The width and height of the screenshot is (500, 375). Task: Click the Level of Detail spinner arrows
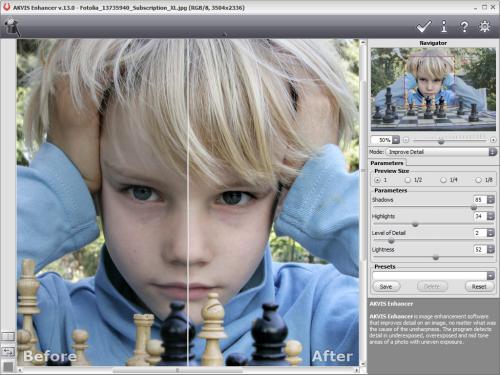(490, 233)
